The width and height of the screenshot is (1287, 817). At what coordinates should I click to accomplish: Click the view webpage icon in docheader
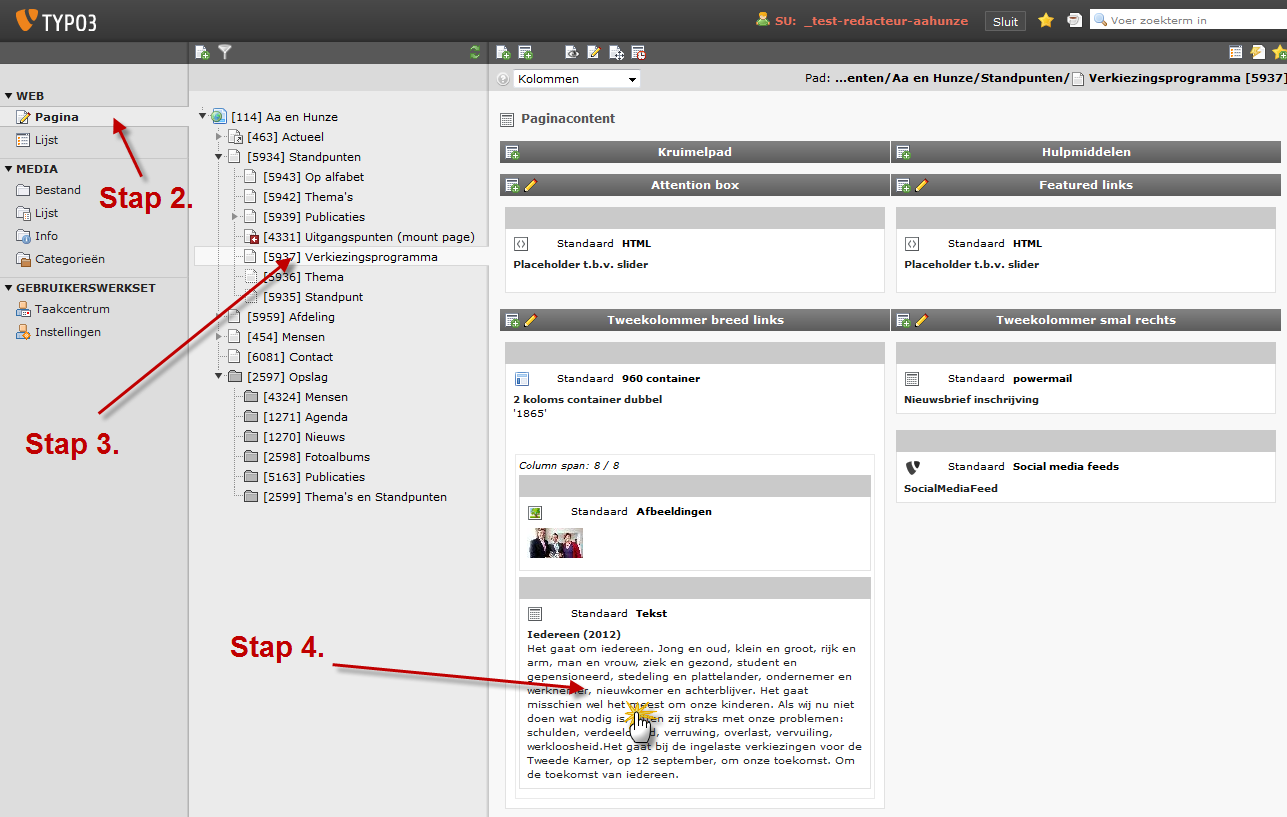click(572, 52)
